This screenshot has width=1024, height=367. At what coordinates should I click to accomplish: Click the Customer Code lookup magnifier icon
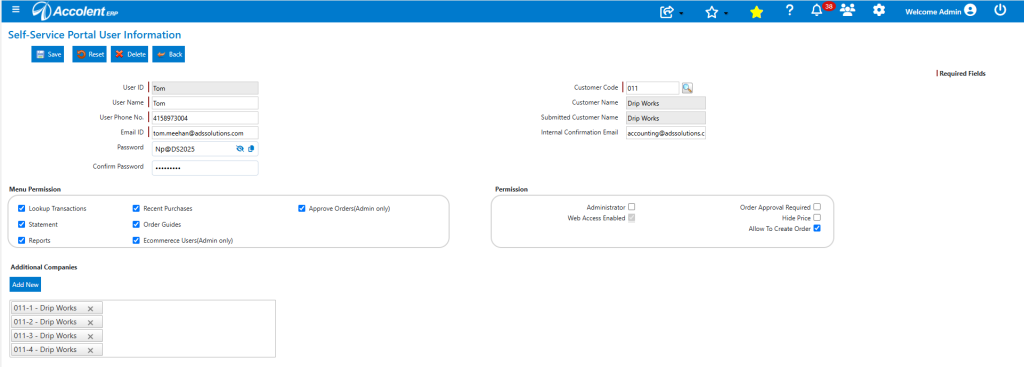point(687,88)
